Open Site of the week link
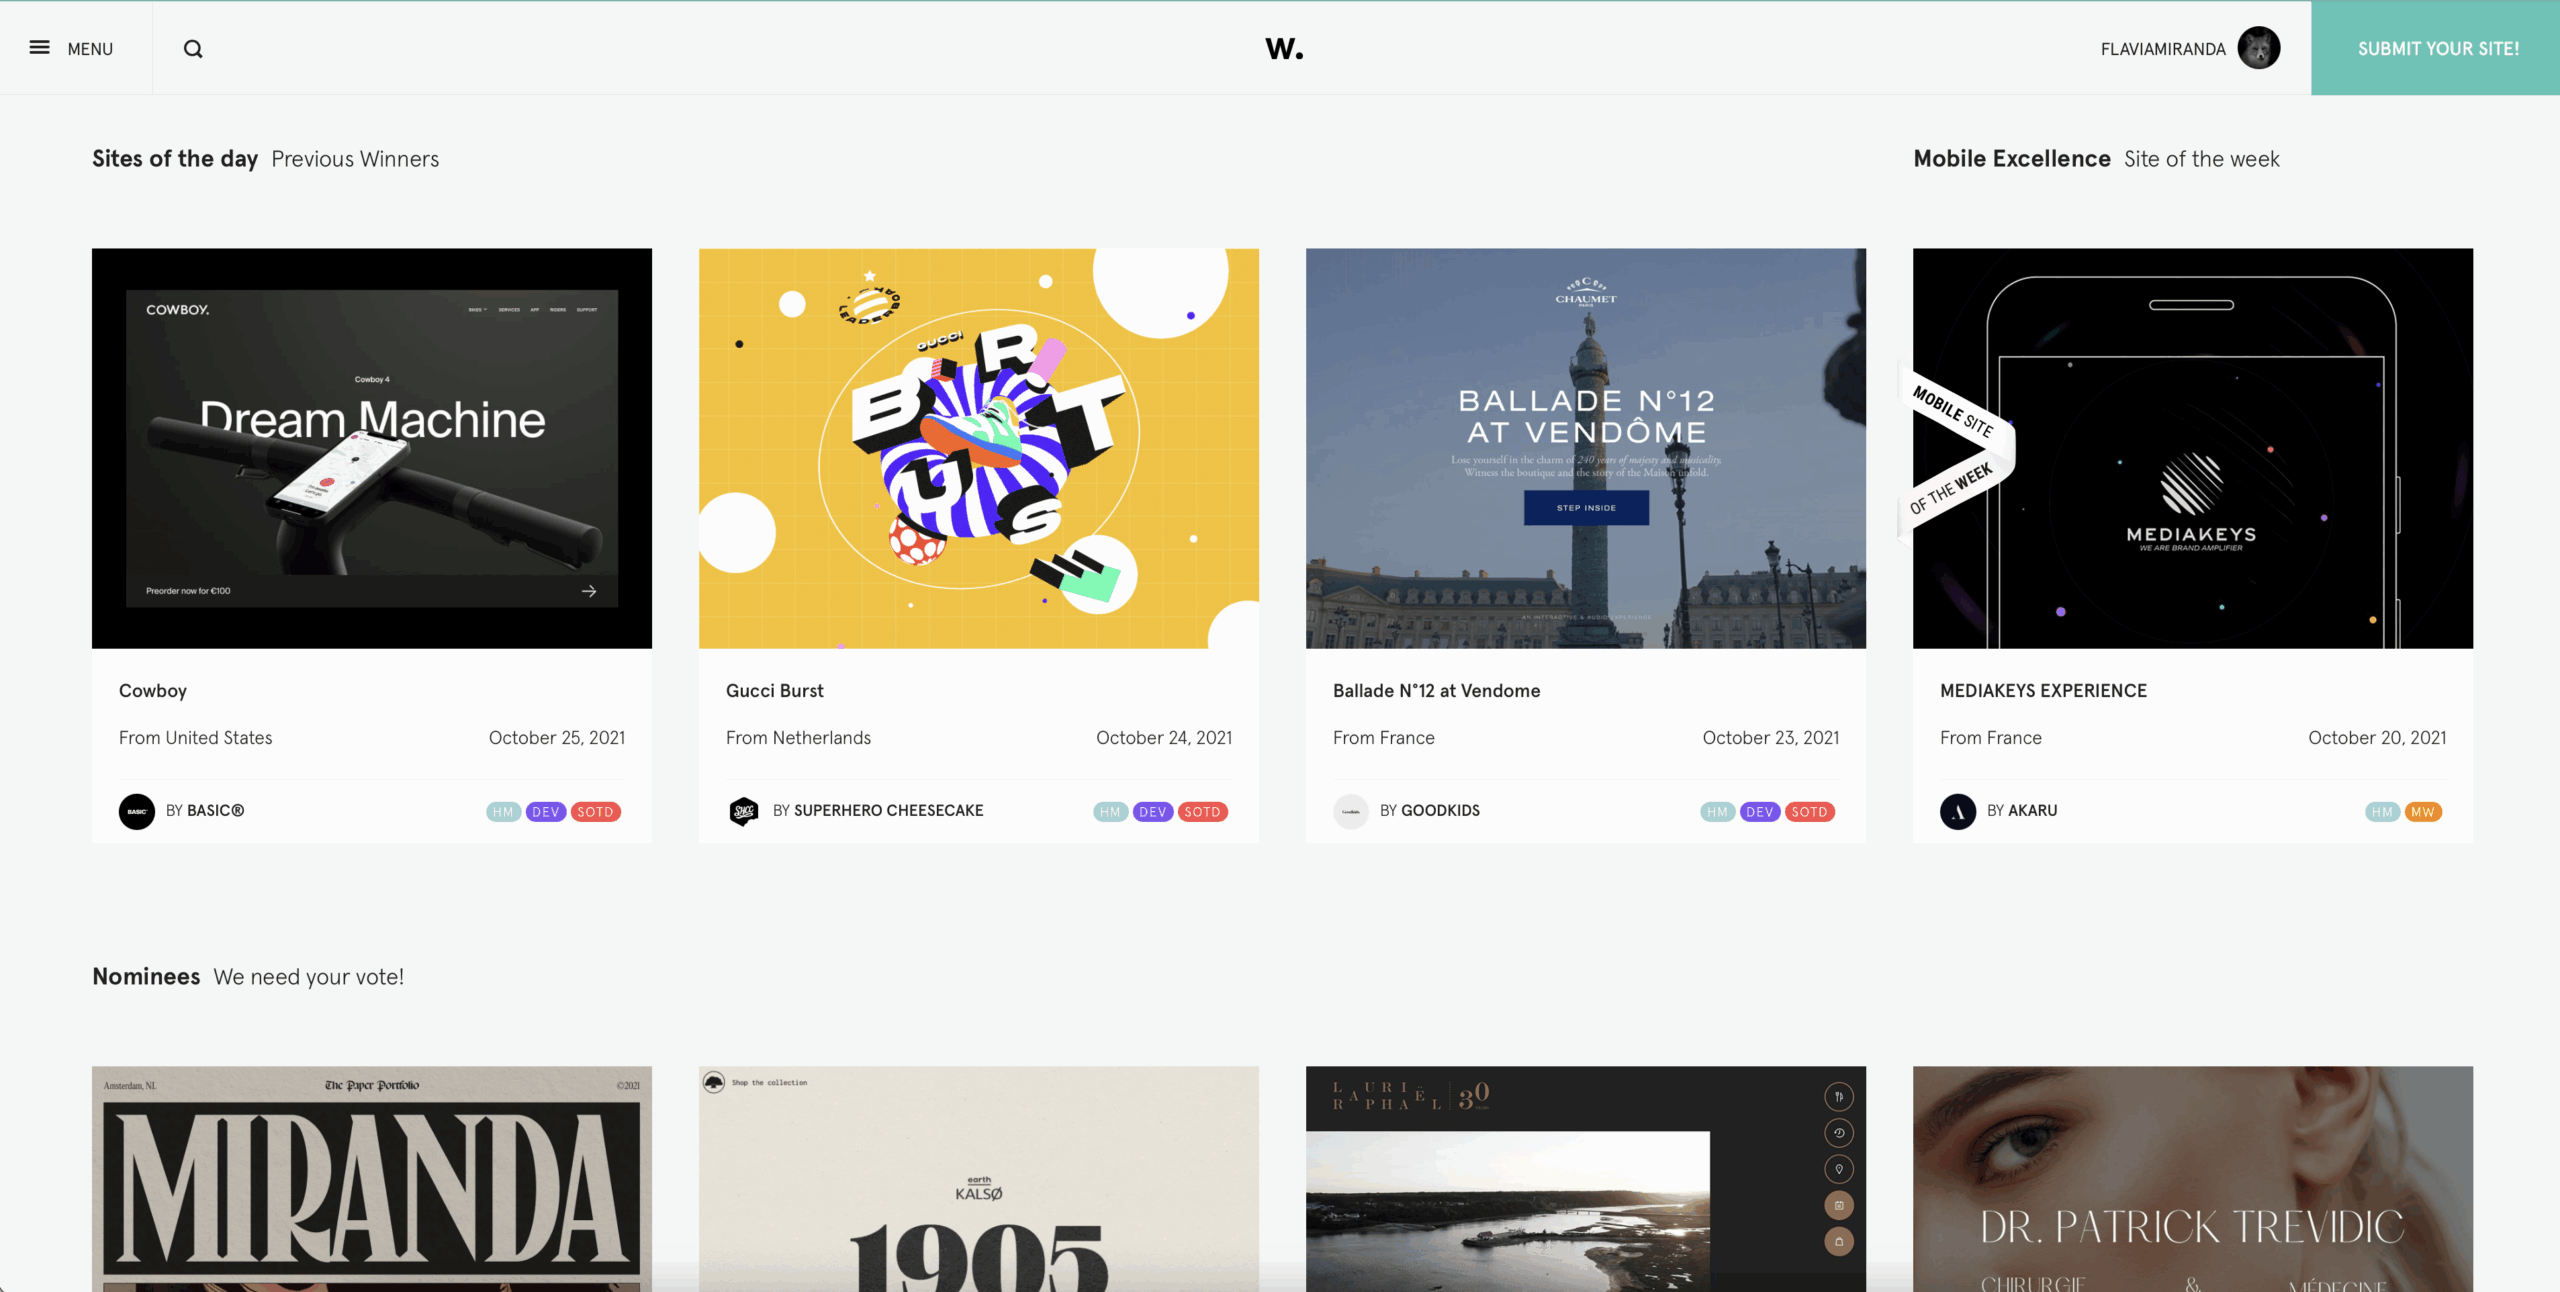Image resolution: width=2560 pixels, height=1292 pixels. coord(2201,159)
